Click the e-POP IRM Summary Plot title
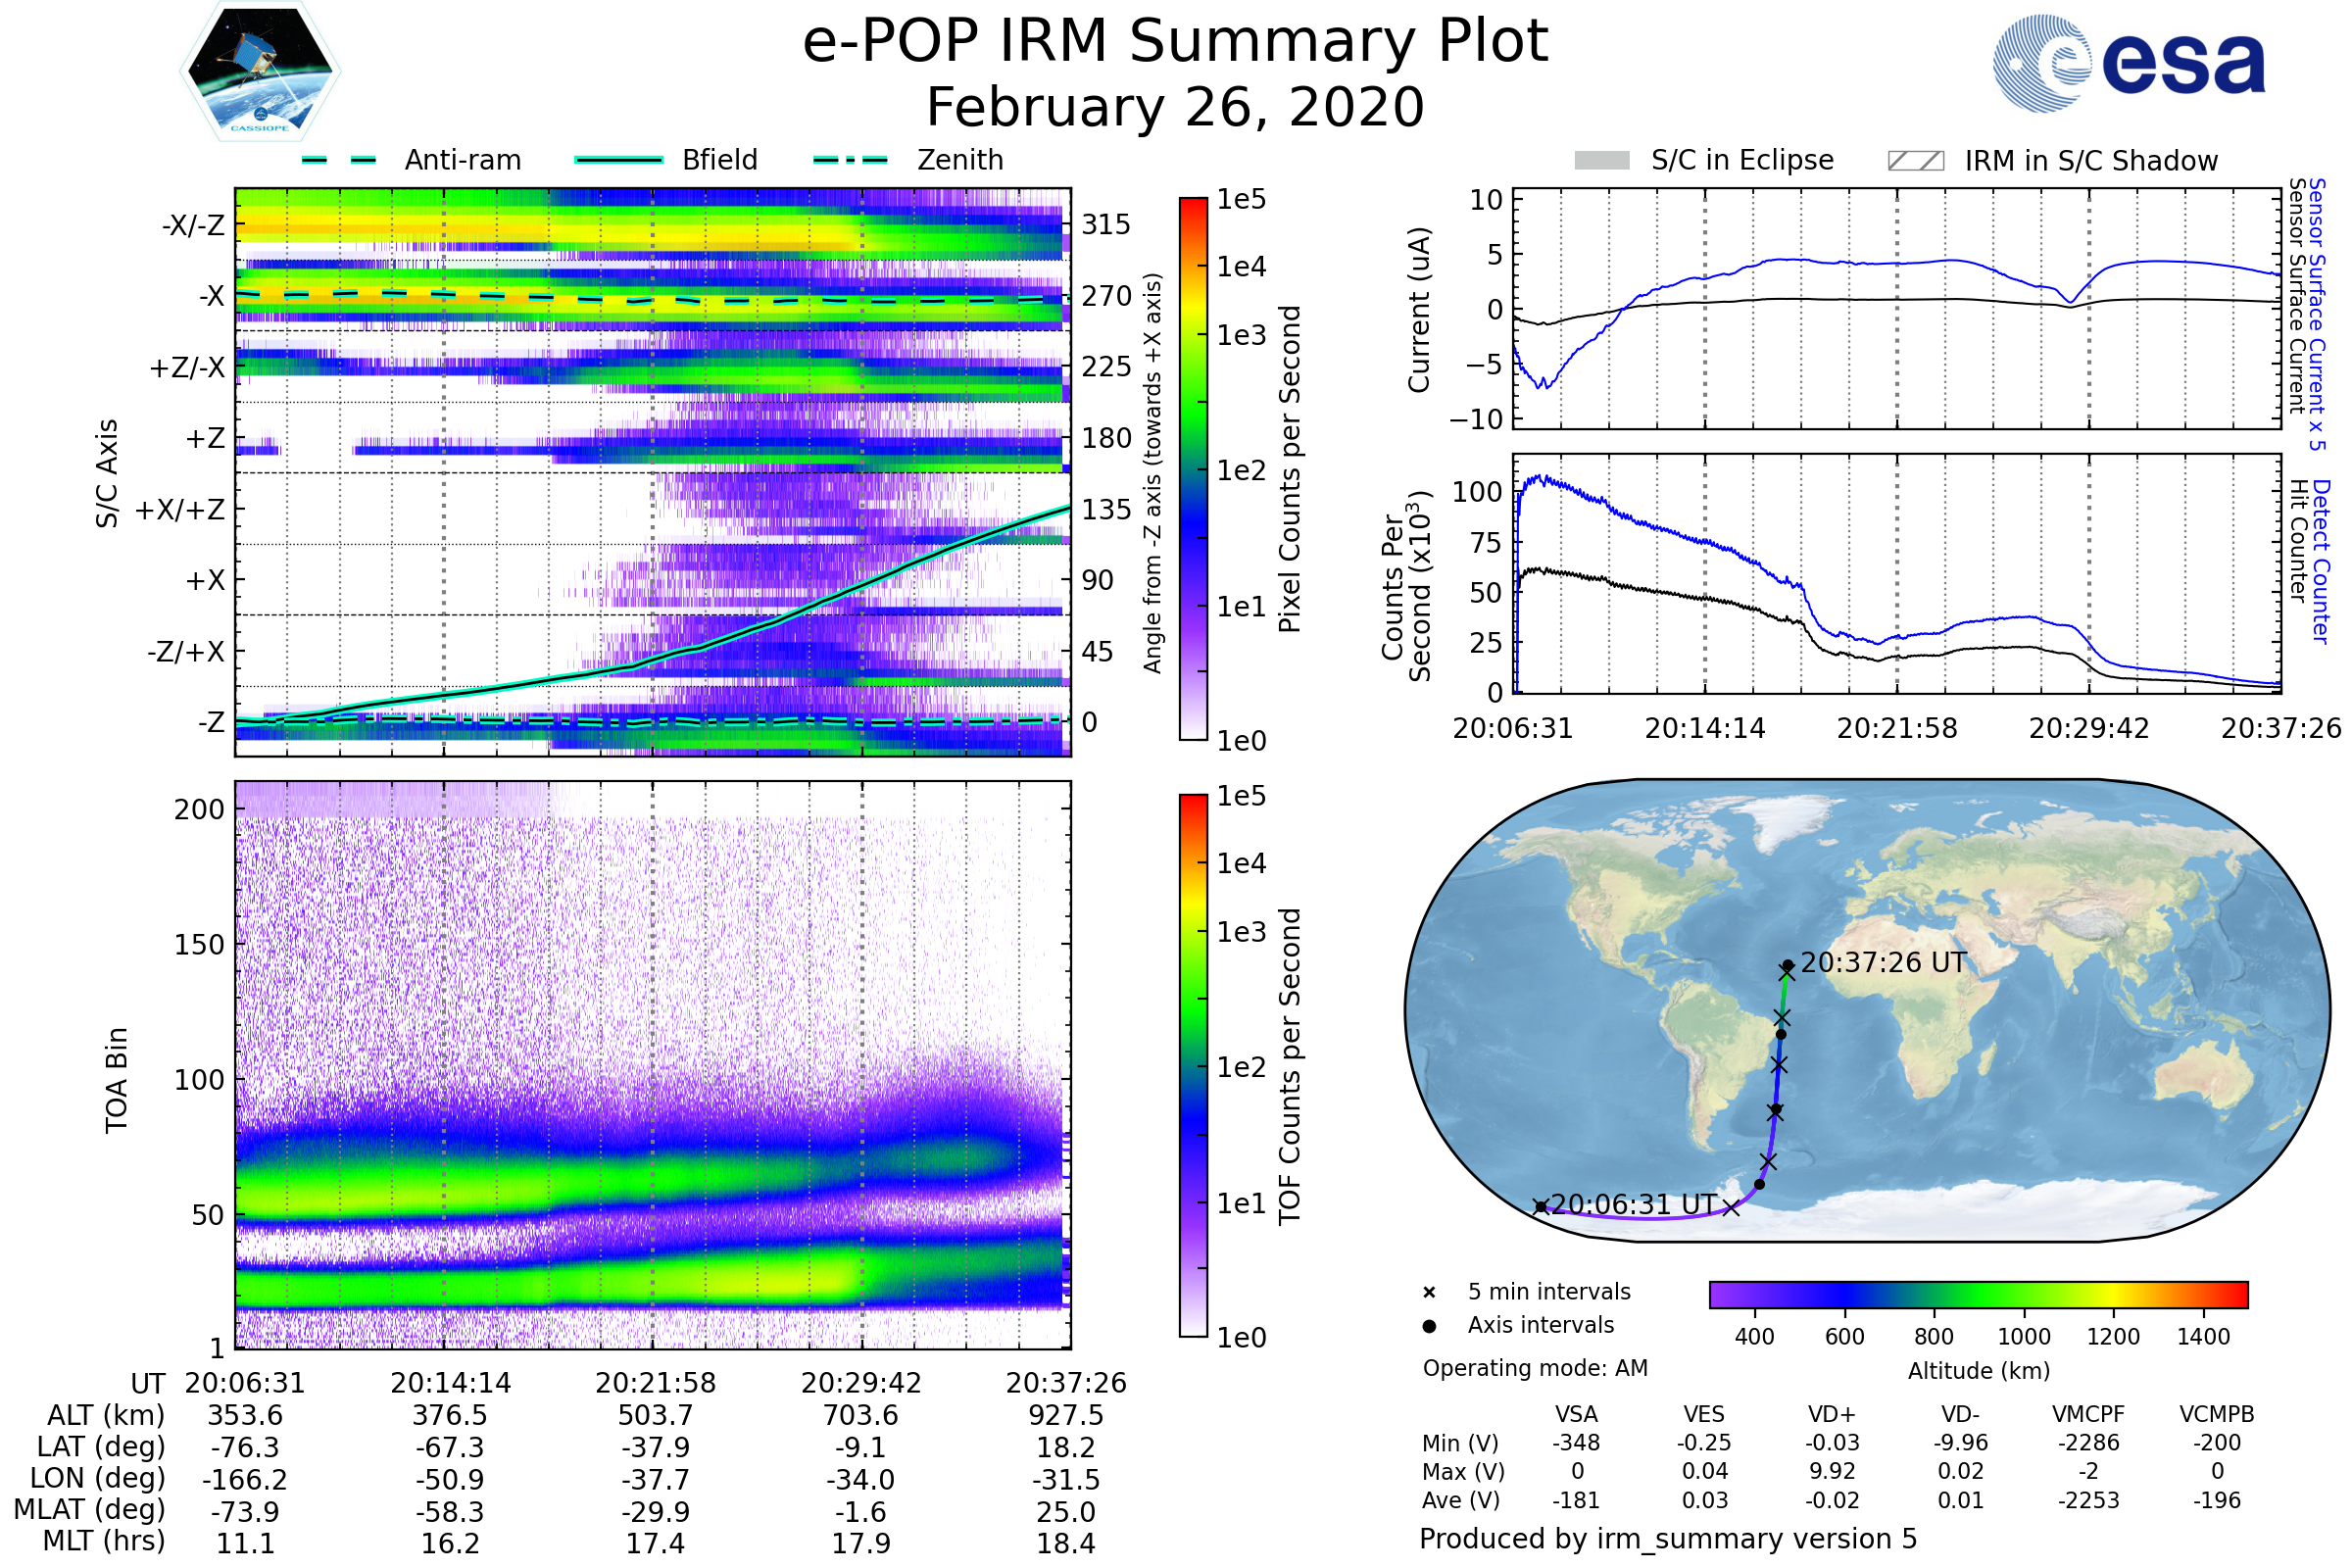Image resolution: width=2352 pixels, height=1568 pixels. tap(1175, 42)
